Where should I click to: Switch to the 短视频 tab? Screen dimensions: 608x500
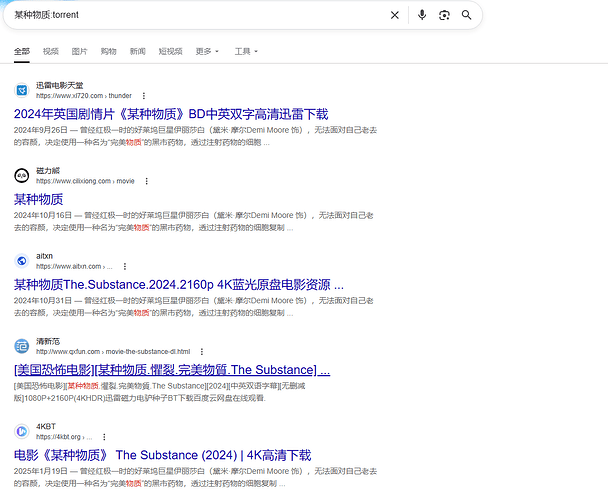[170, 51]
